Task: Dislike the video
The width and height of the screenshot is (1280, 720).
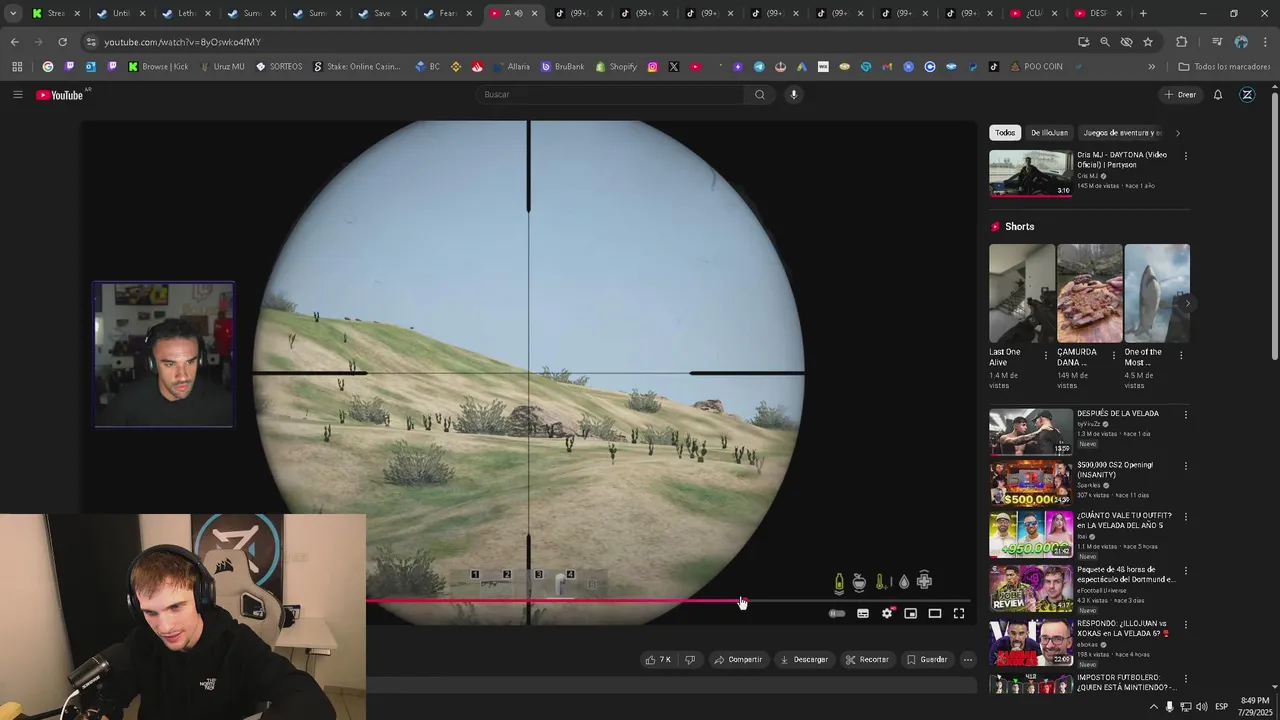Action: point(689,660)
